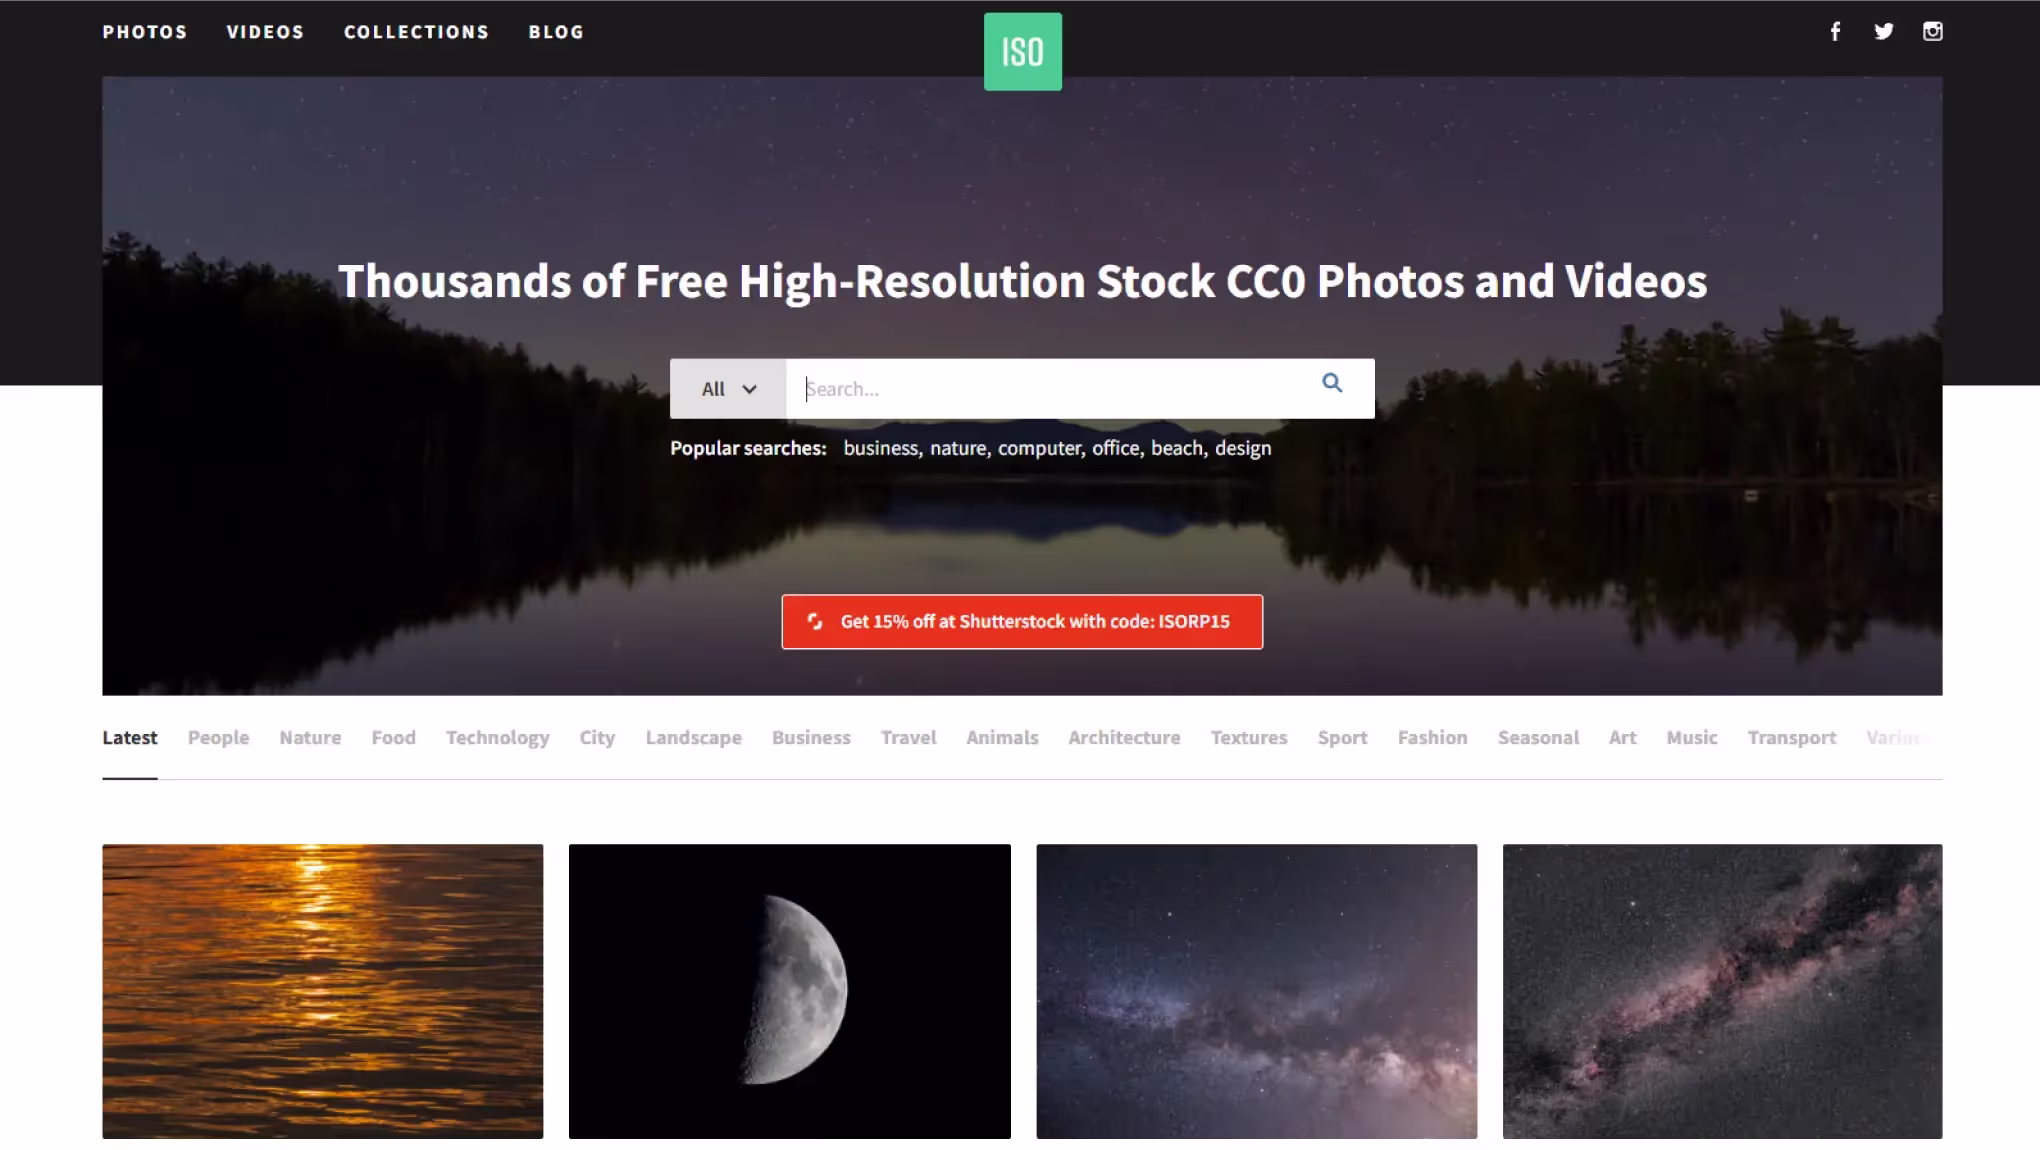The image size is (2040, 1150).
Task: Open the golden water reflection photo
Action: (x=323, y=991)
